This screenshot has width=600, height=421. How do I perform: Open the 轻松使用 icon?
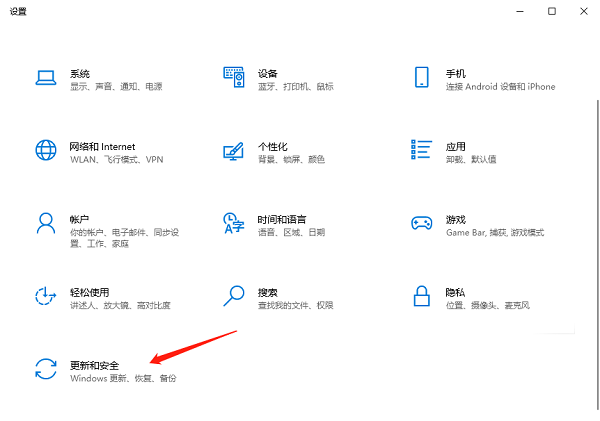point(46,296)
